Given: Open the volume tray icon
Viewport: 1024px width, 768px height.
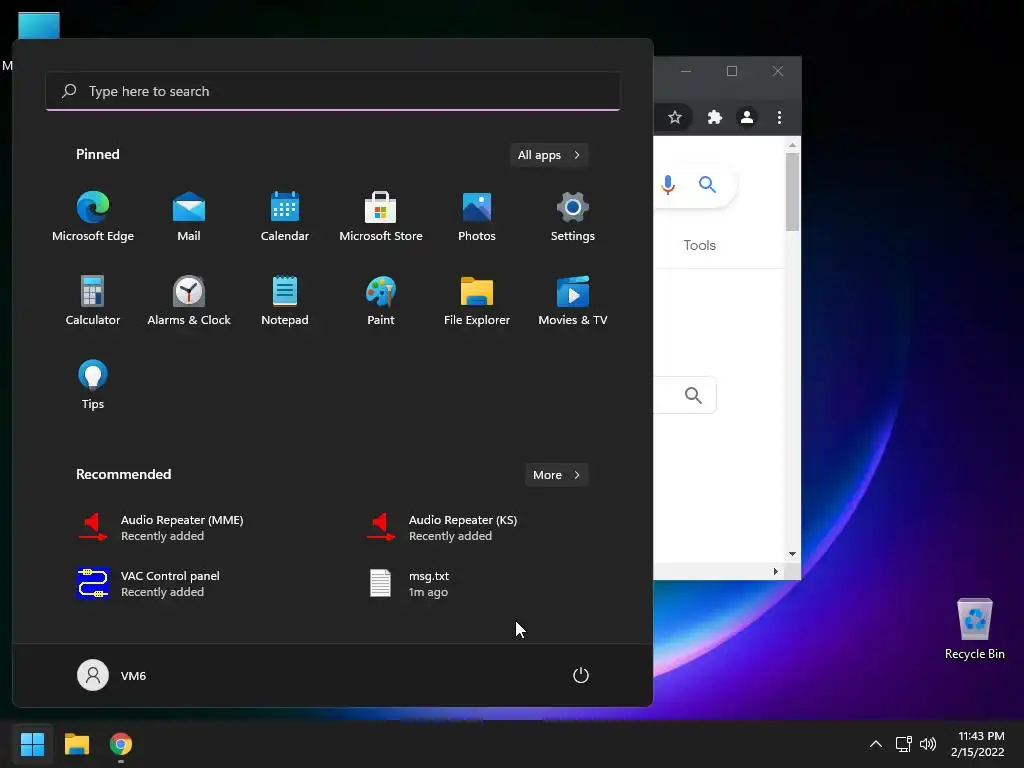Looking at the screenshot, I should pyautogui.click(x=928, y=744).
